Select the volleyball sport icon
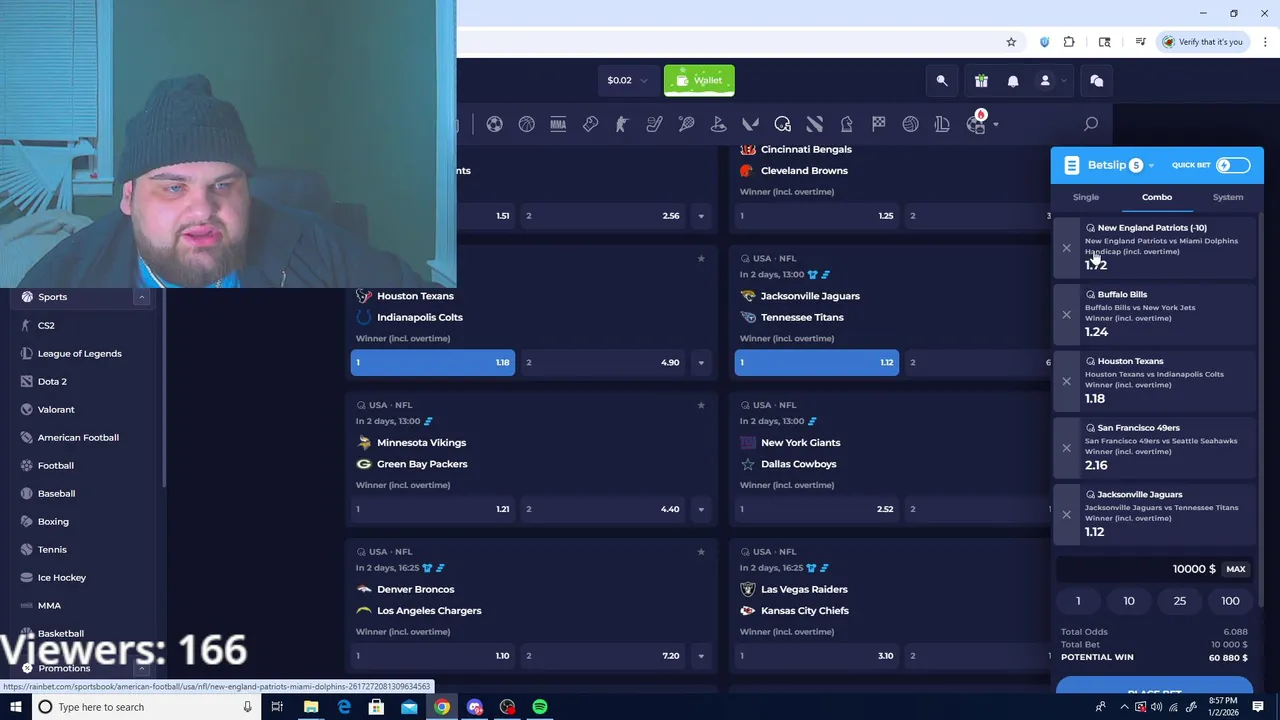Screen dimensions: 1280x720 click(x=910, y=124)
